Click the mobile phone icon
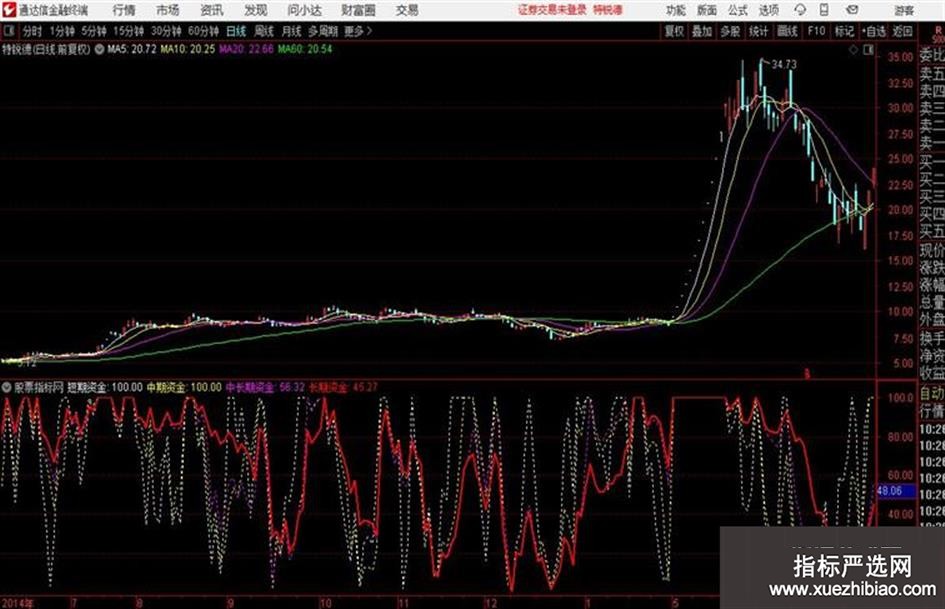 pos(824,10)
